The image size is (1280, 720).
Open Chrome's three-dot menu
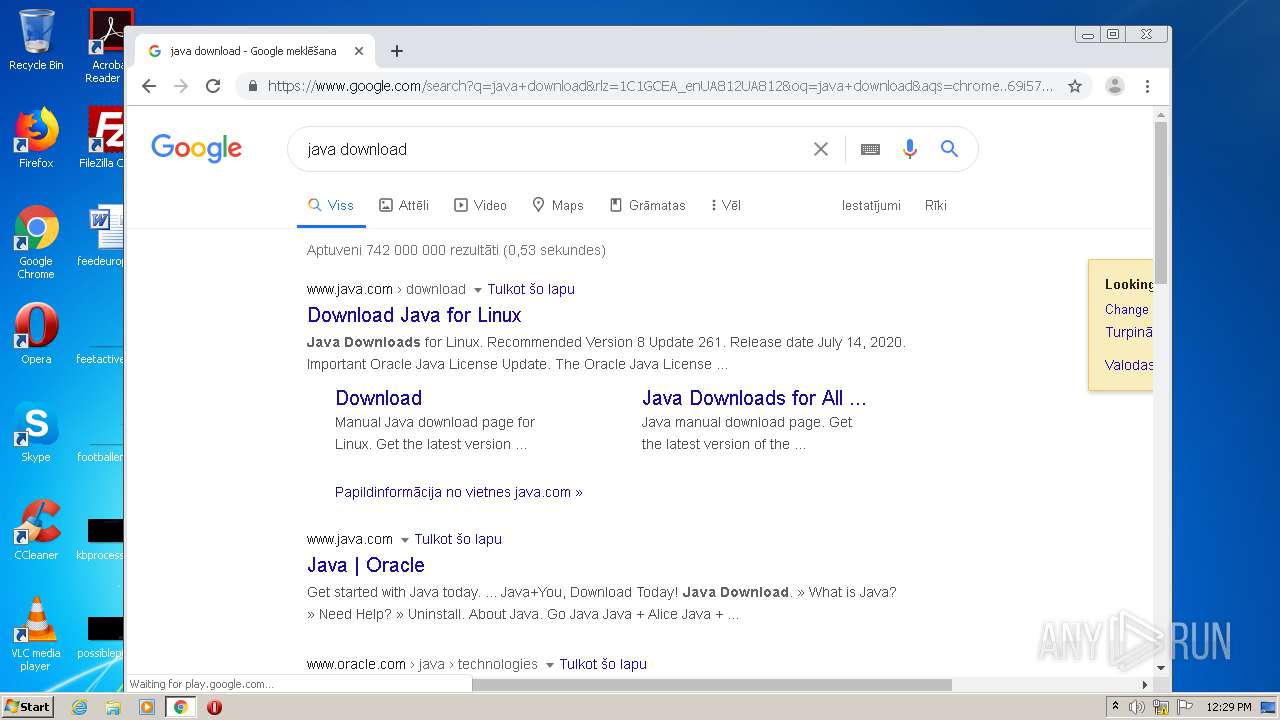click(1148, 86)
